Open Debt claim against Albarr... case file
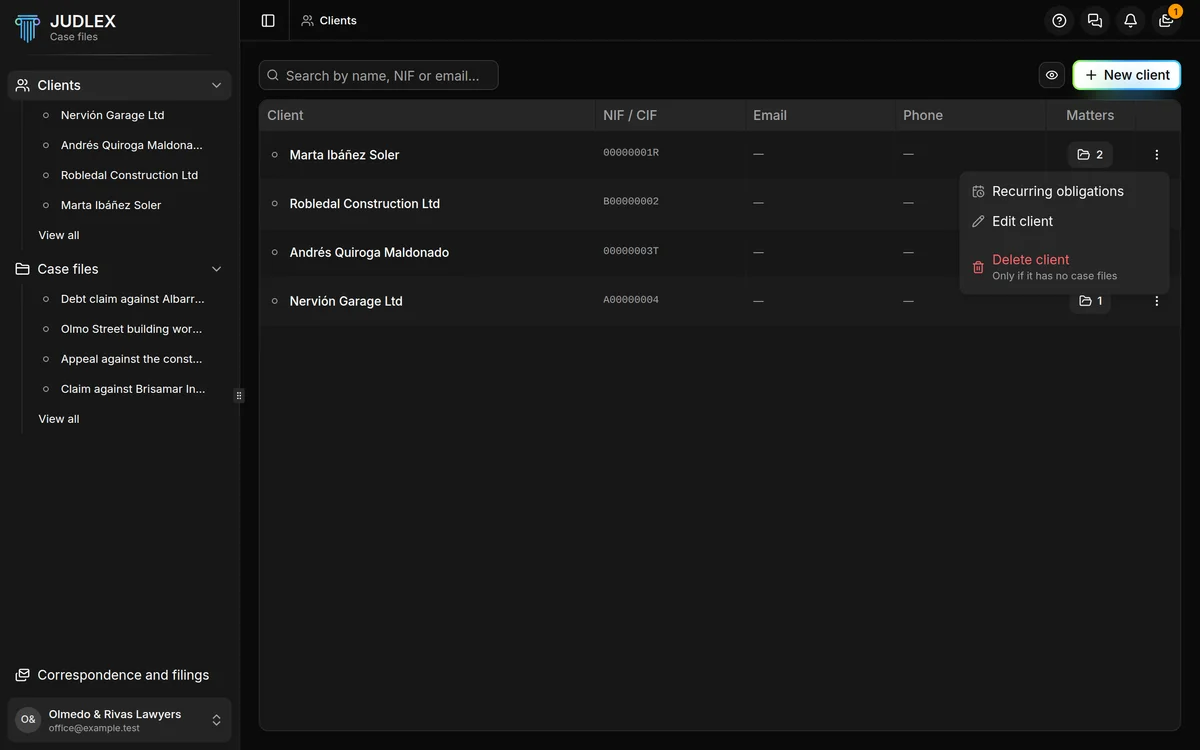 132,299
